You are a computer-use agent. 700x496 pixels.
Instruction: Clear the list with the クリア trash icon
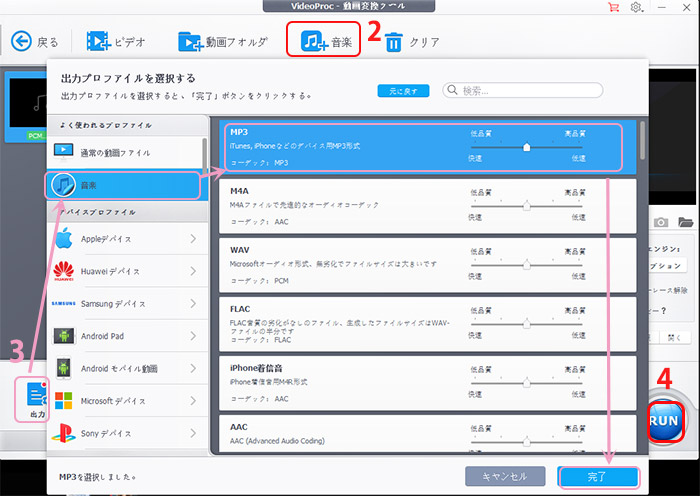(394, 42)
